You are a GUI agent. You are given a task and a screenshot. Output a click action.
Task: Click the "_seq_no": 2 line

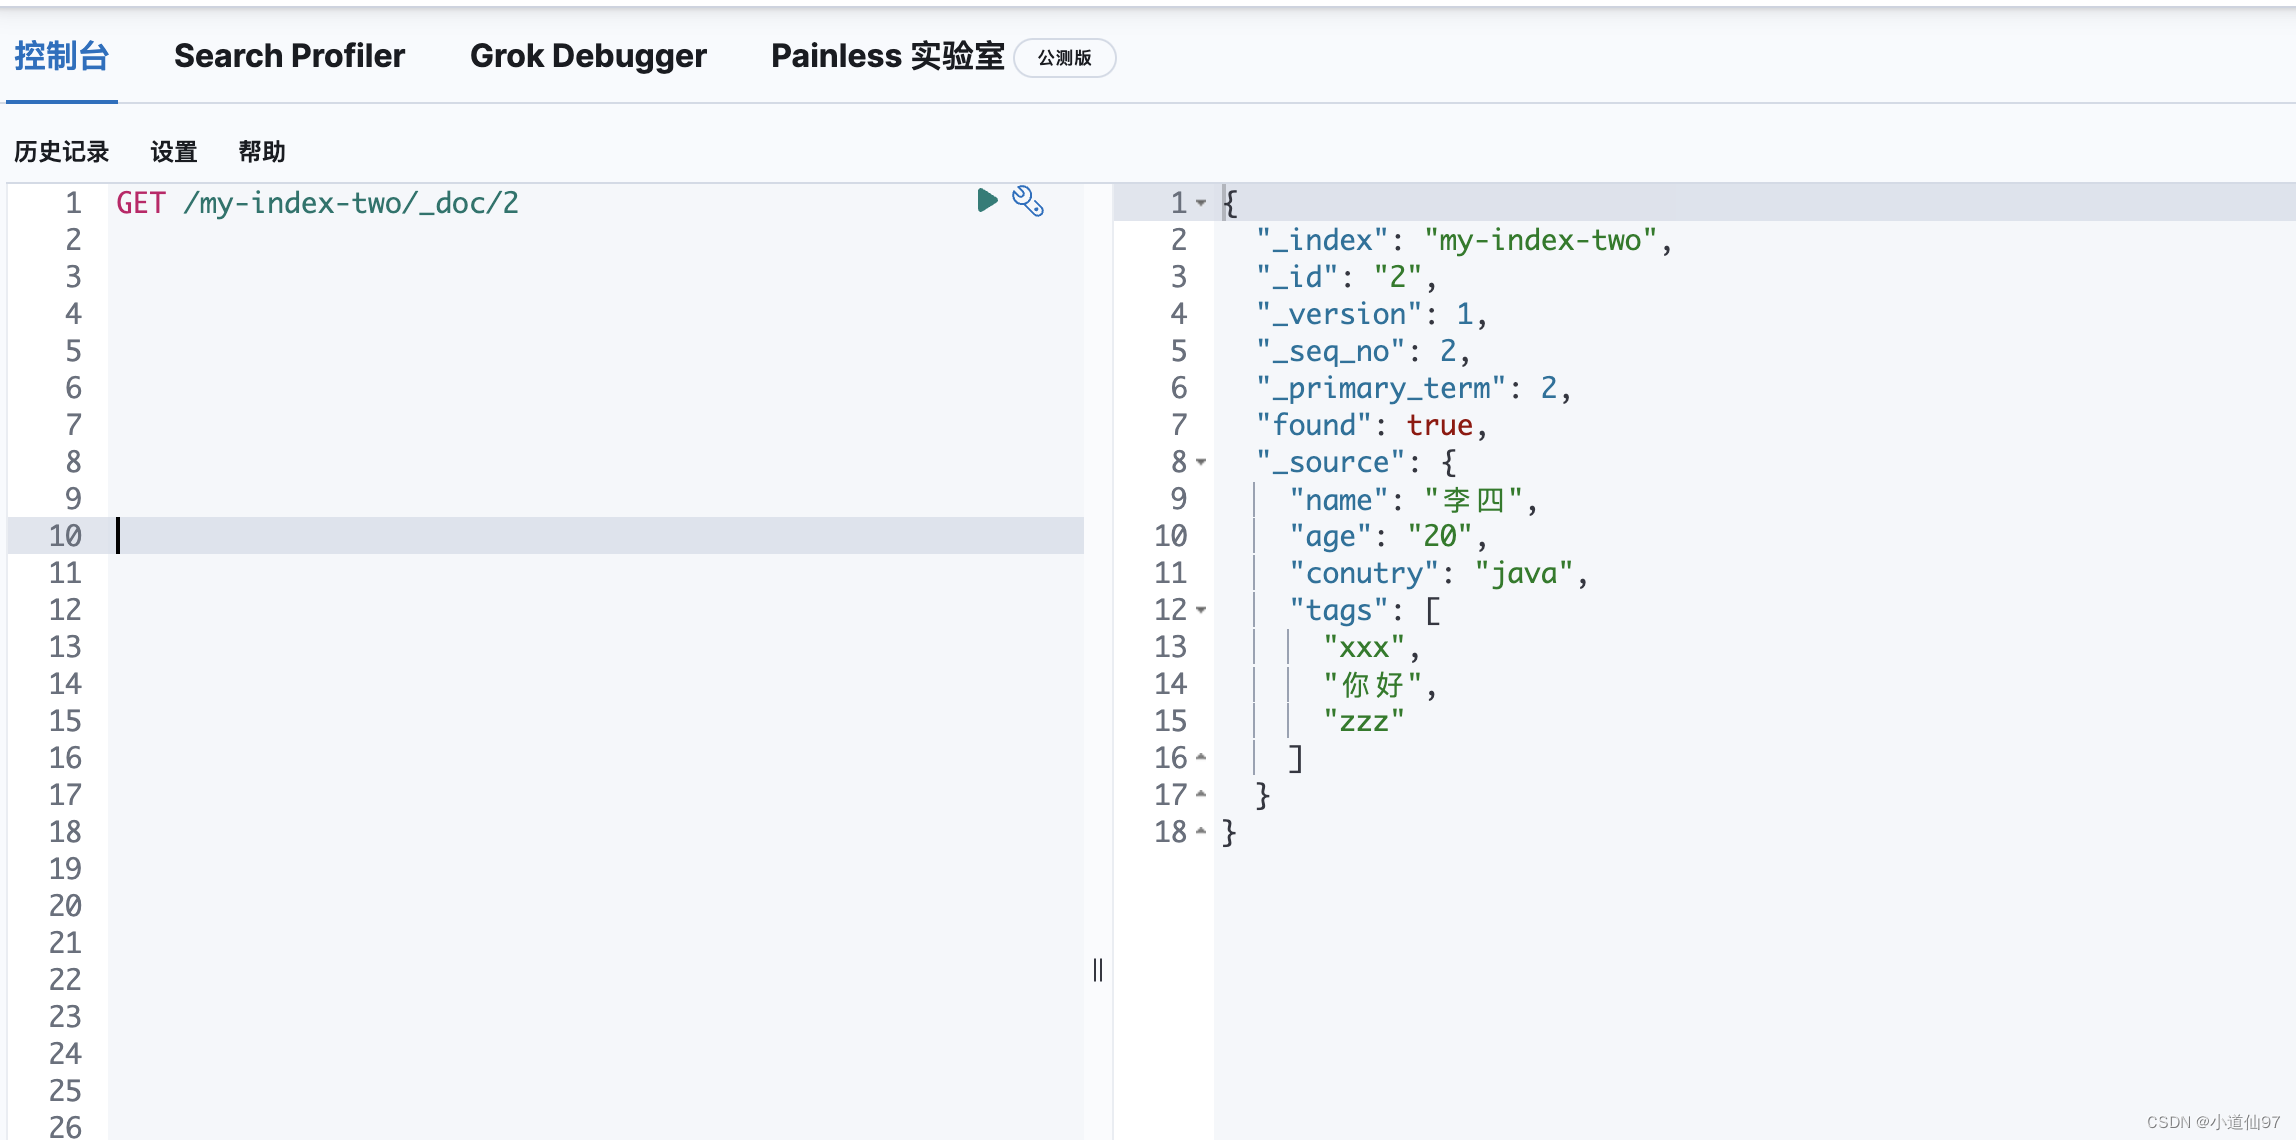[x=1363, y=351]
